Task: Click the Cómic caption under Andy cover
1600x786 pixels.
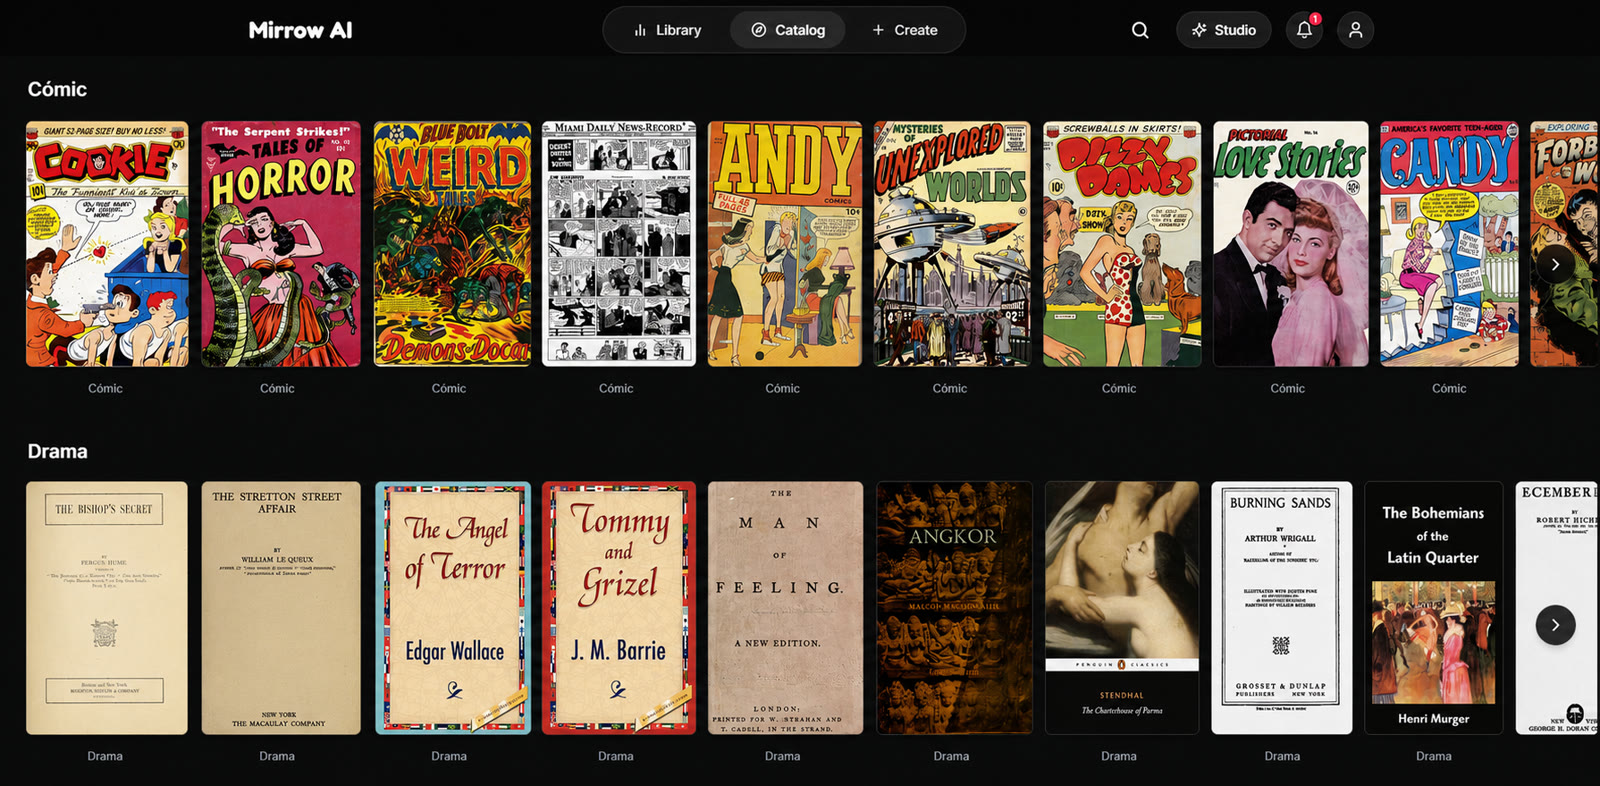Action: point(782,388)
